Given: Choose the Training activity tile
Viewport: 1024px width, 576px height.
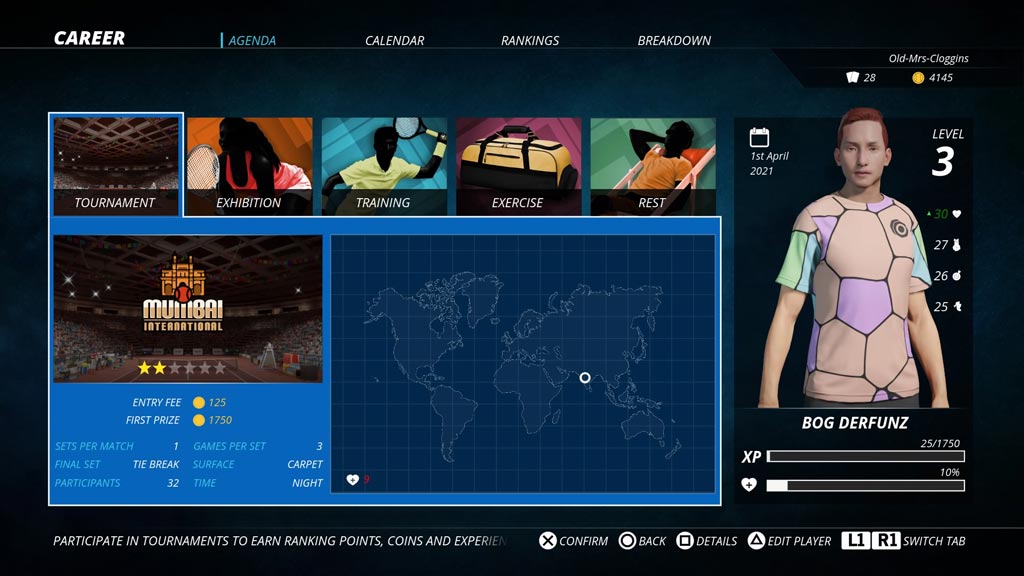Looking at the screenshot, I should [384, 166].
